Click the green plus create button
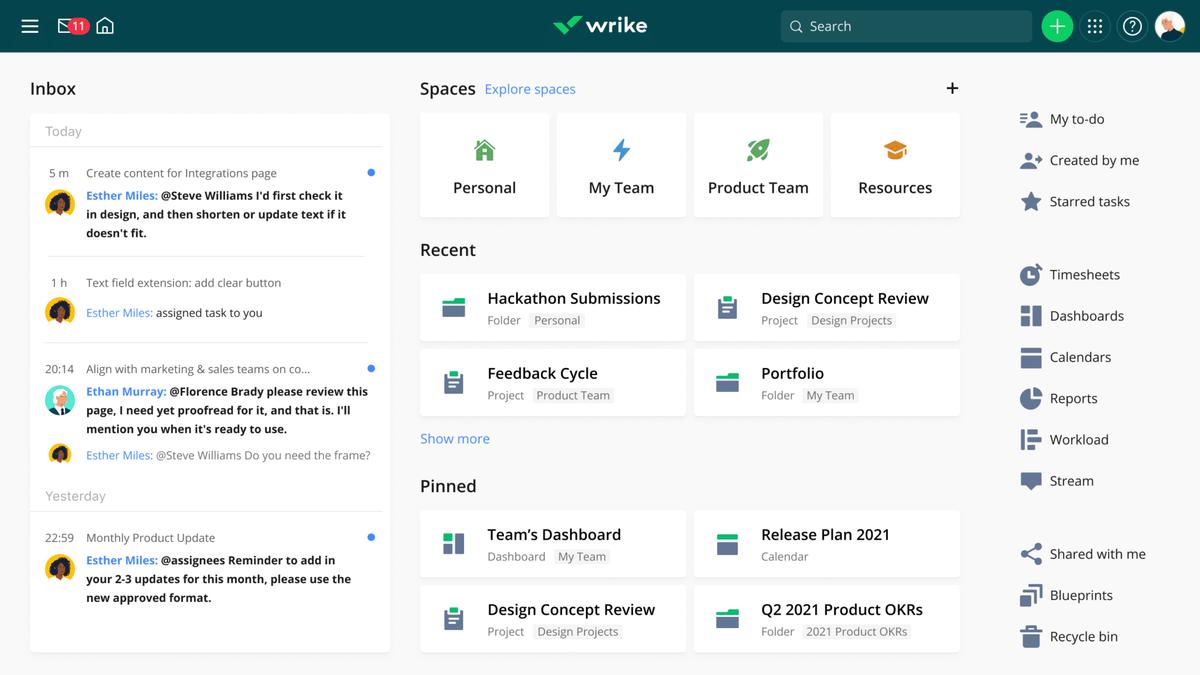Screen dimensions: 1200x675 coord(1056,26)
